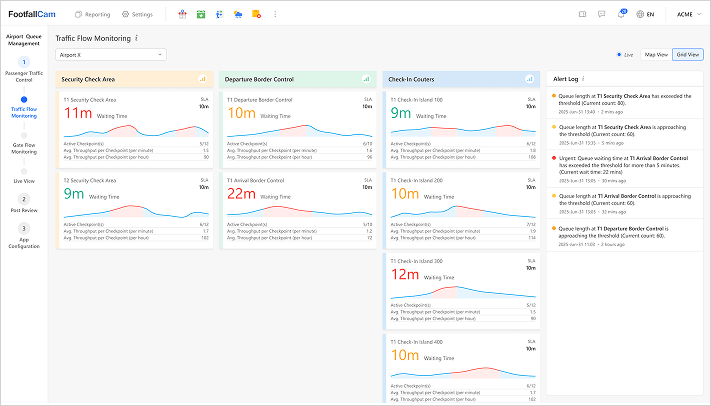Viewport: 711px width, 406px height.
Task: Open the chart icon in Check-In Couters header
Action: pyautogui.click(x=529, y=78)
